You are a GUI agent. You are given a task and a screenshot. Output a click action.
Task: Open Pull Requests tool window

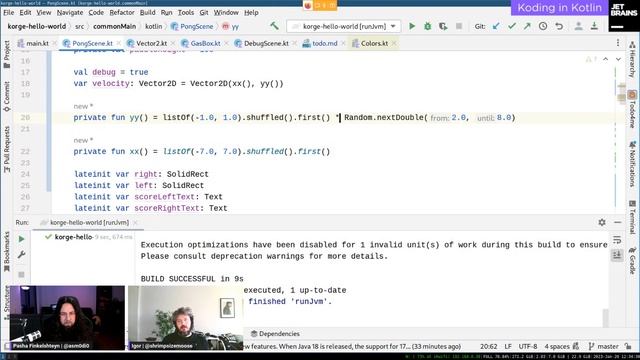7,149
